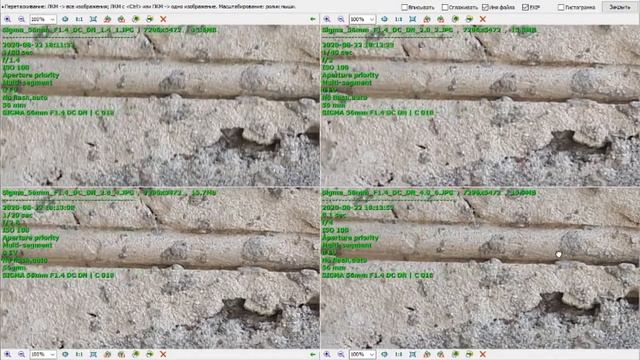640x360 pixels.
Task: Rotate the f/1.4 image right
Action: pyautogui.click(x=121, y=19)
